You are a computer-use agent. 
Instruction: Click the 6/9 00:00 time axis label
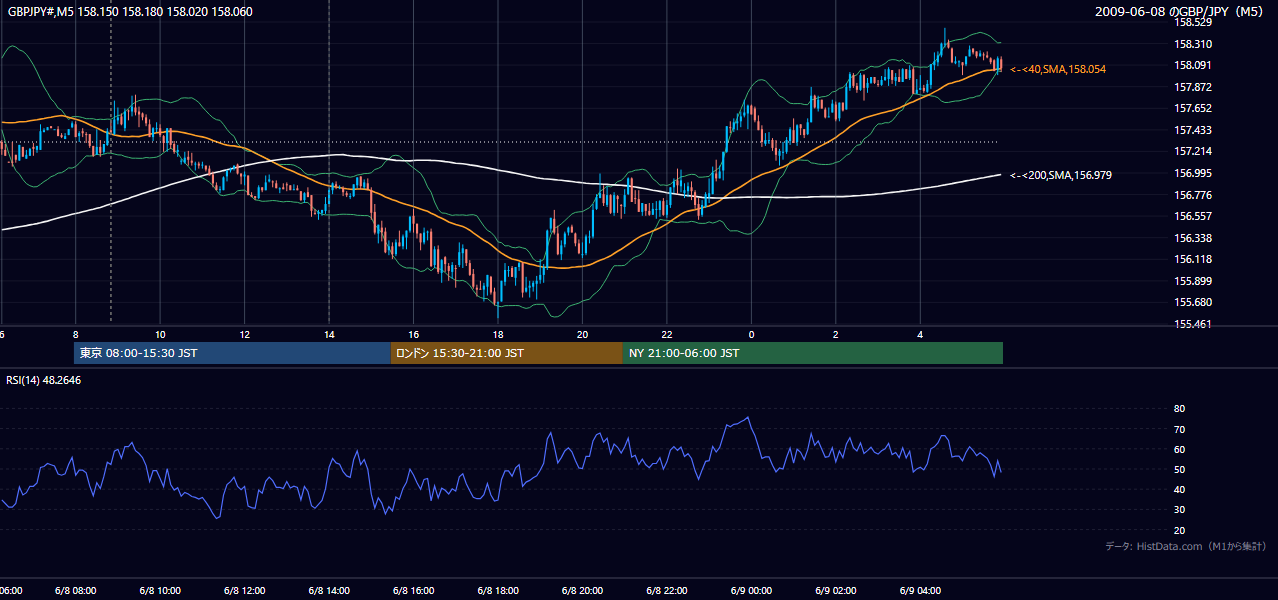(x=751, y=590)
